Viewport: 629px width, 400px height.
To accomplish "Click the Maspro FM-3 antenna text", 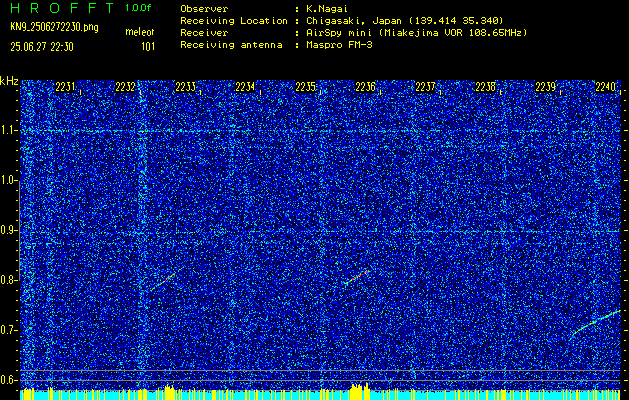I will (339, 45).
